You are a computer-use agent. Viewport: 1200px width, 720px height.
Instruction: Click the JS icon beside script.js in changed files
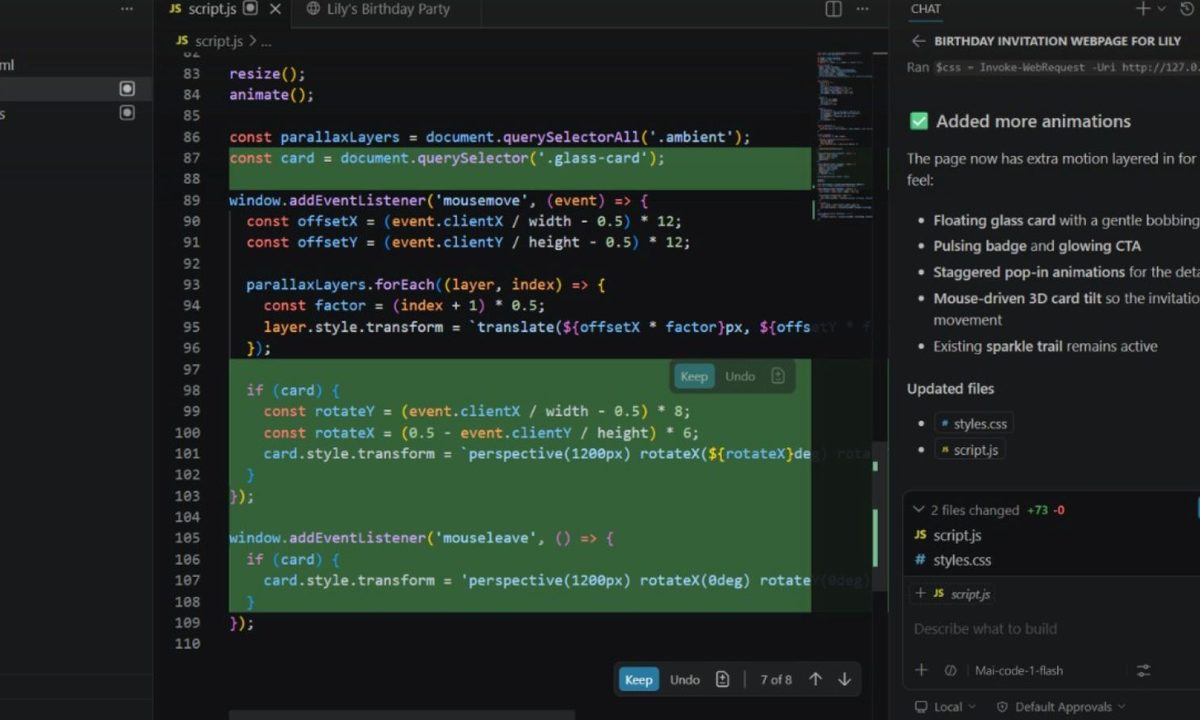coord(920,535)
